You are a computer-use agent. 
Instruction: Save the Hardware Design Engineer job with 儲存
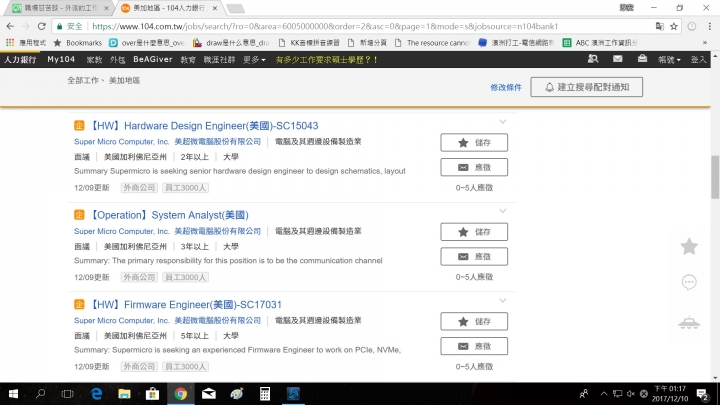(x=474, y=142)
